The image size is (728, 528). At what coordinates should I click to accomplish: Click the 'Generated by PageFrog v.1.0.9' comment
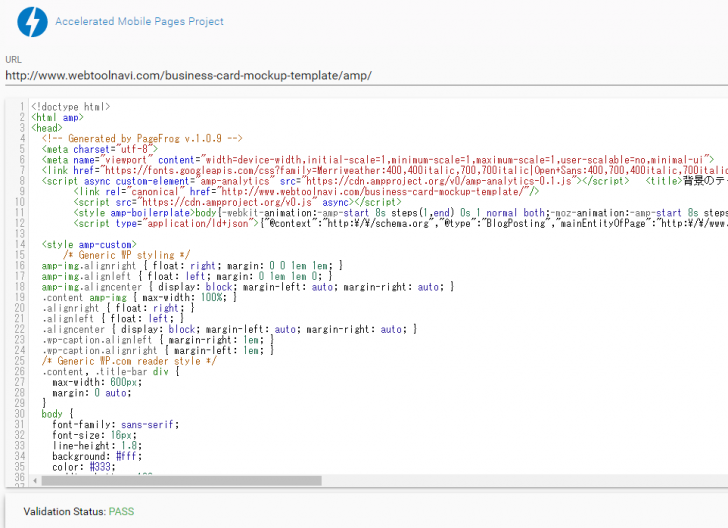click(142, 138)
